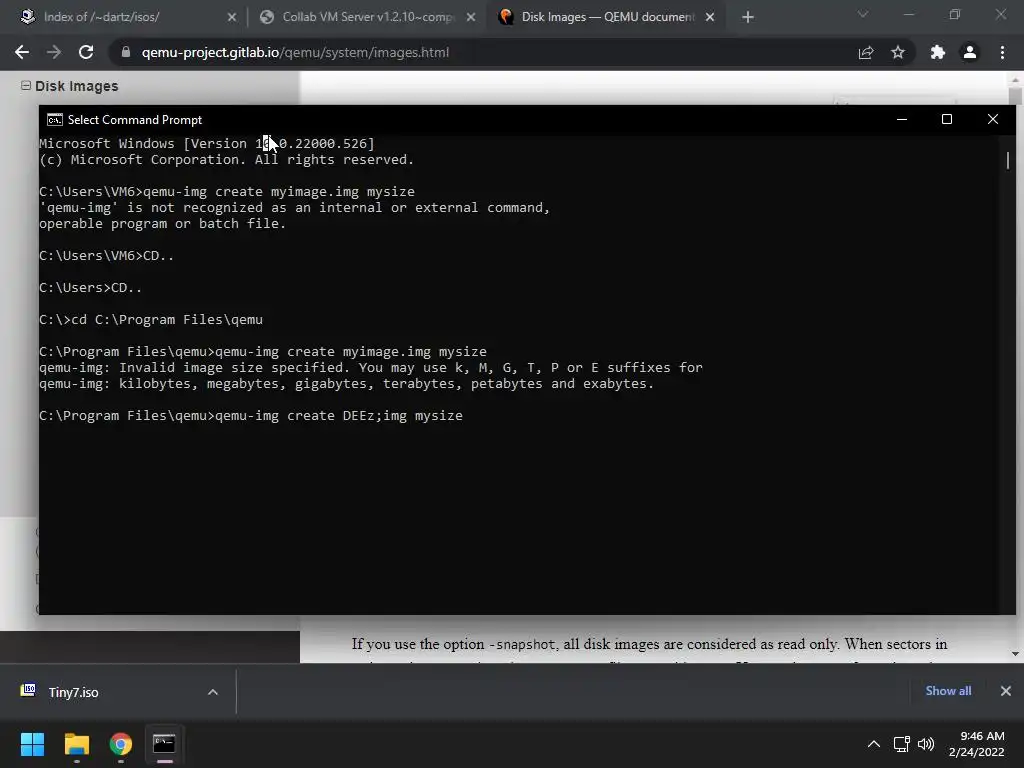Viewport: 1024px width, 768px height.
Task: Open the Windows Start menu
Action: point(32,744)
